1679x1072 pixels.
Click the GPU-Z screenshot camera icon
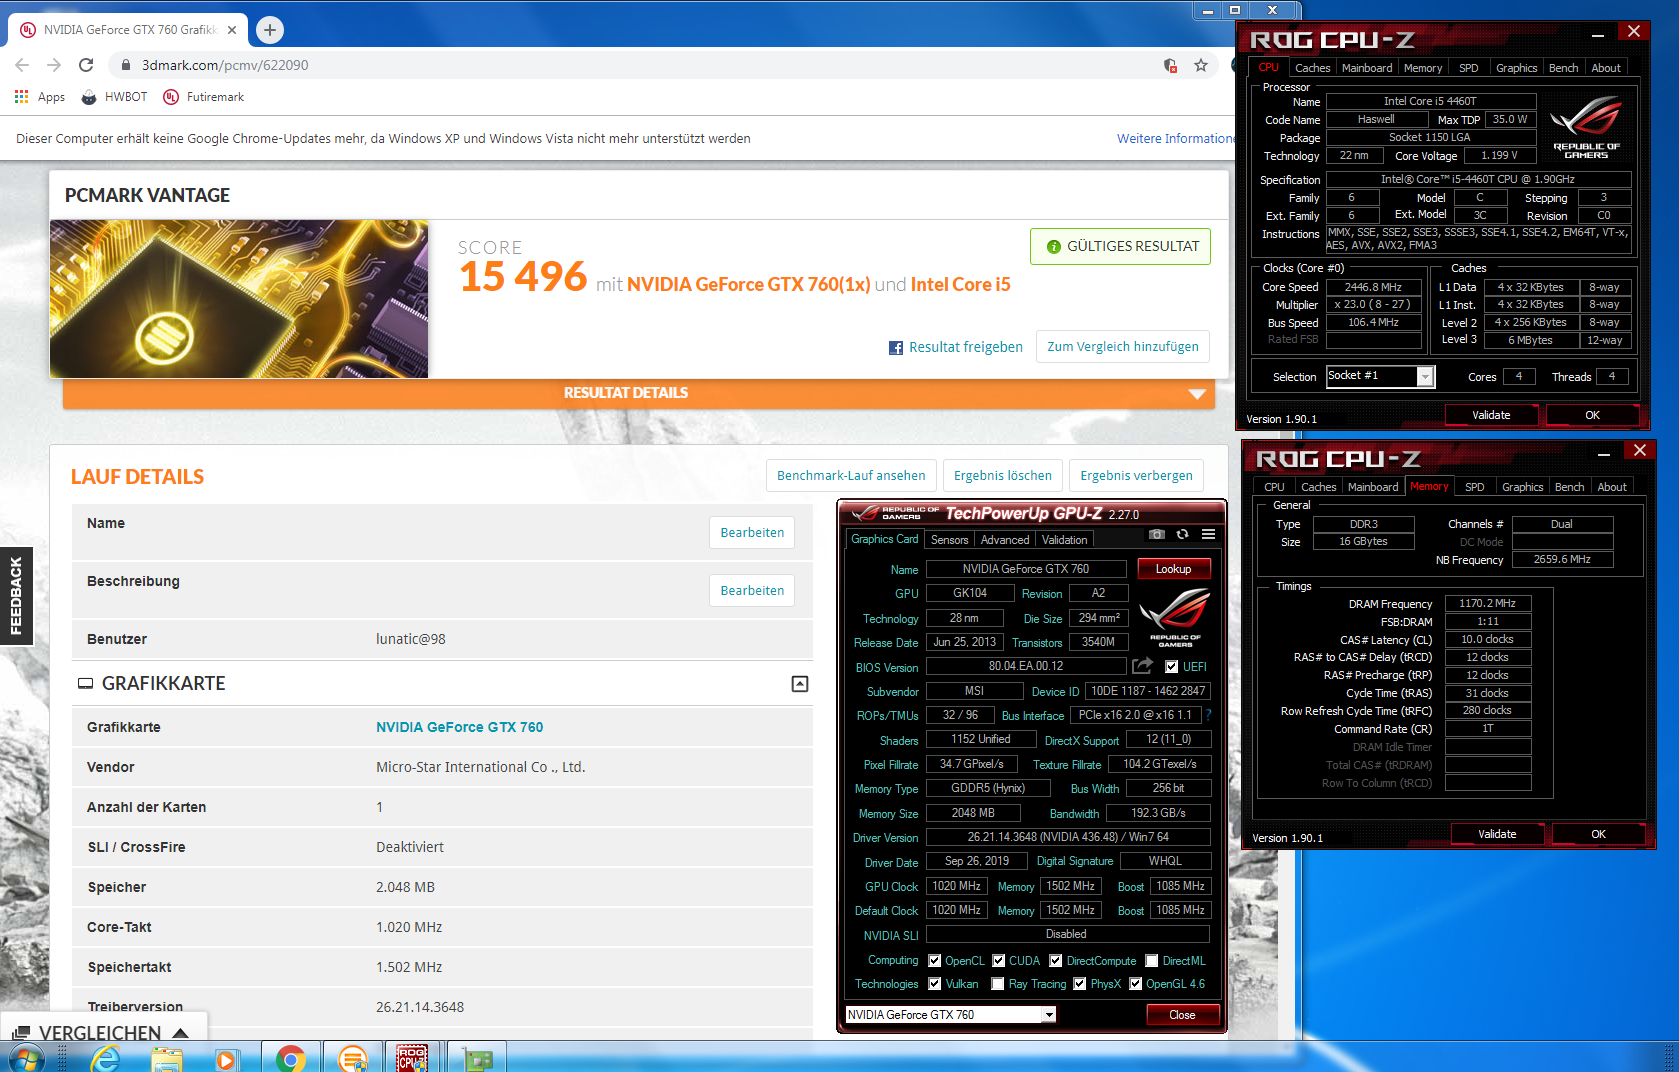click(x=1156, y=534)
